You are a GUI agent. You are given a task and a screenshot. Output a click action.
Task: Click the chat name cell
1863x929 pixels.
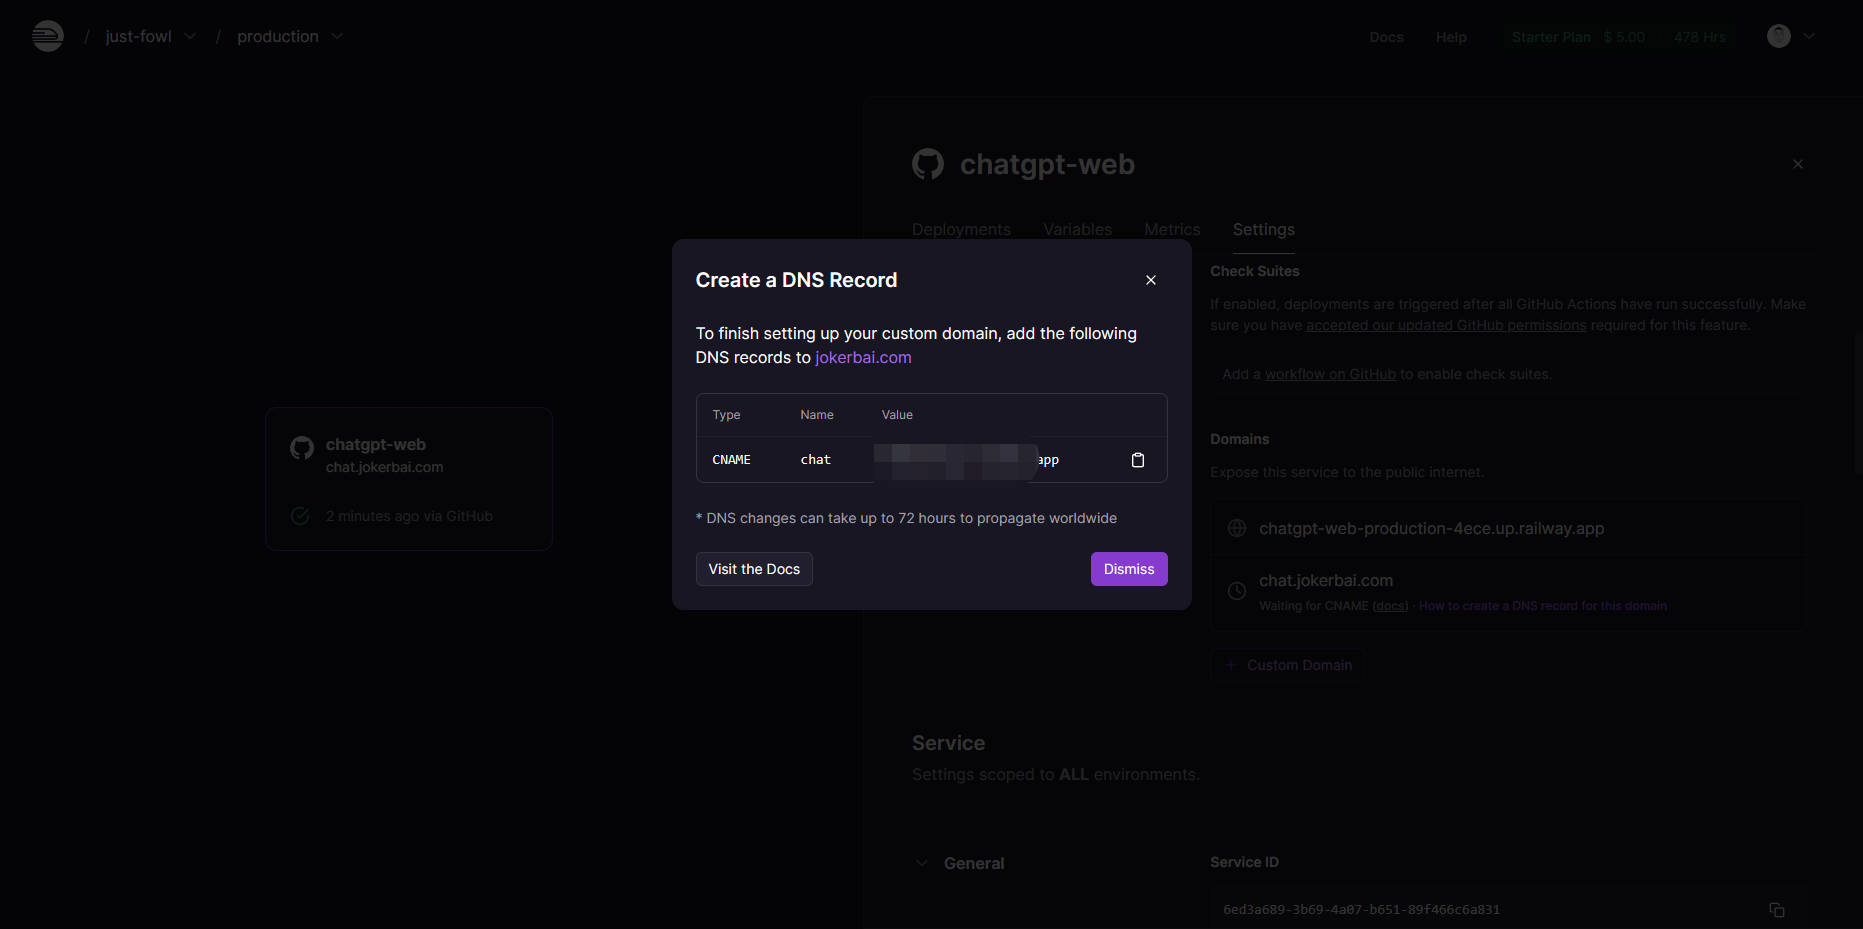click(815, 460)
